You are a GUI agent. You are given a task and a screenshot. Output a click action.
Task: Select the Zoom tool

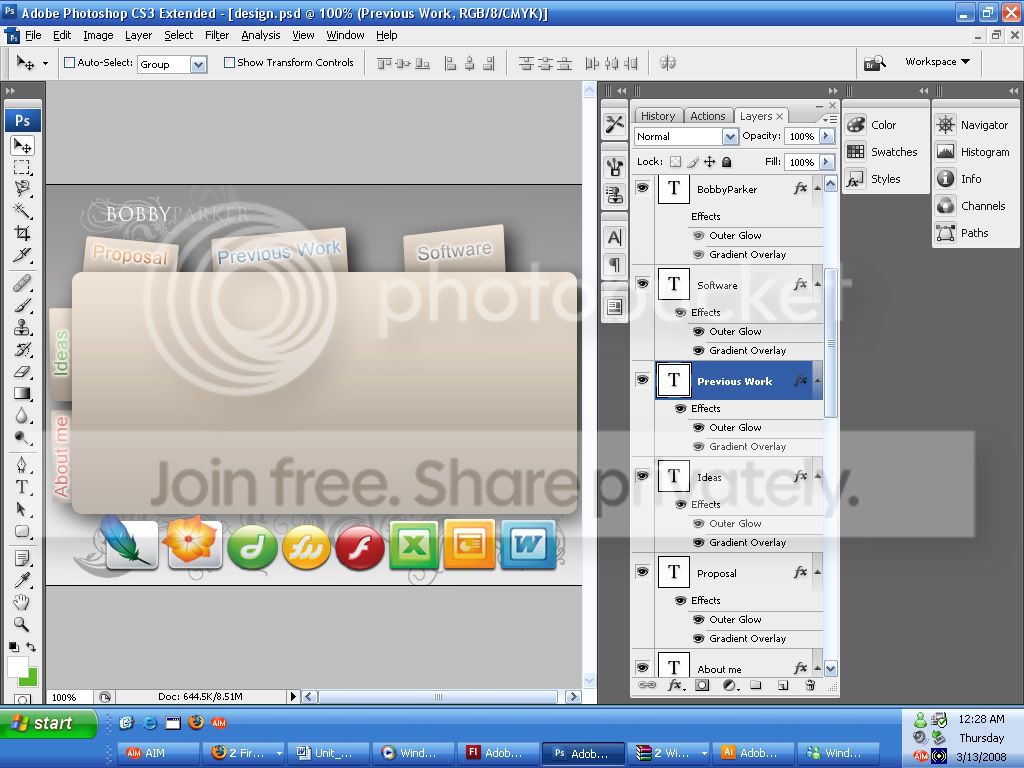click(22, 624)
